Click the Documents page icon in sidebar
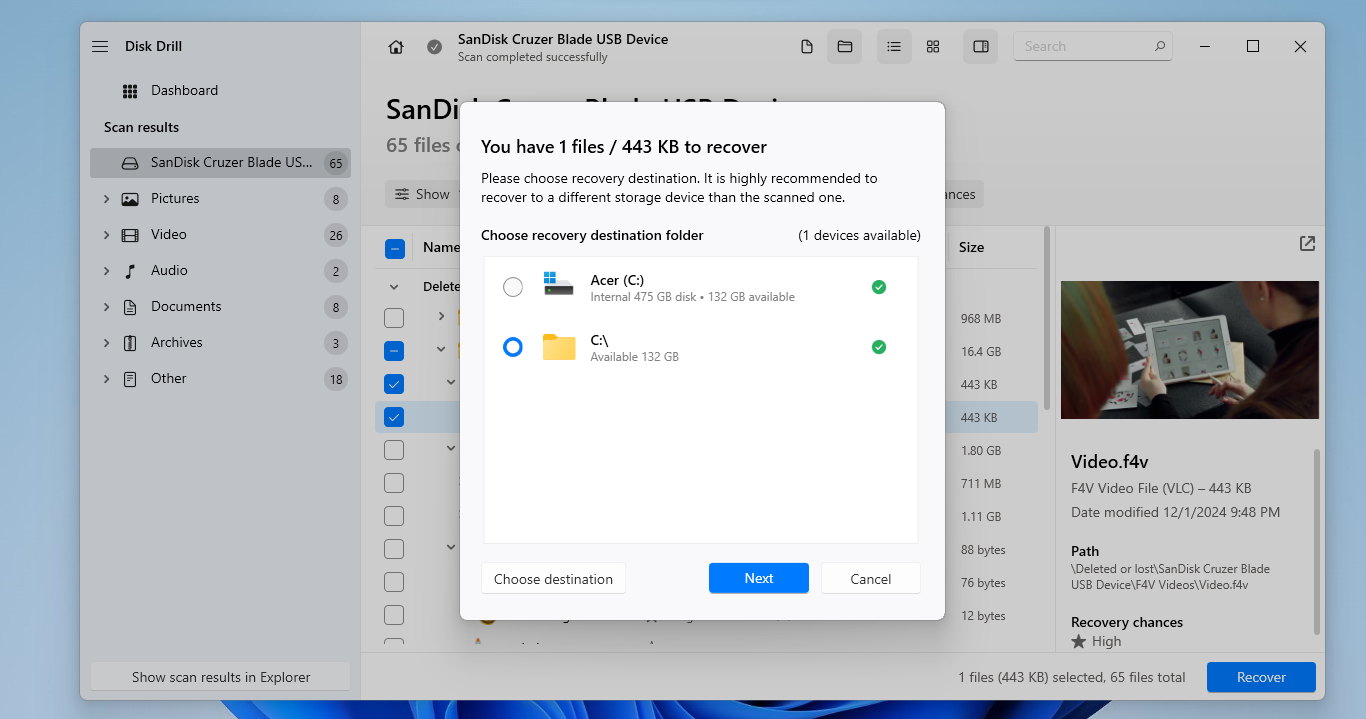 coord(130,307)
